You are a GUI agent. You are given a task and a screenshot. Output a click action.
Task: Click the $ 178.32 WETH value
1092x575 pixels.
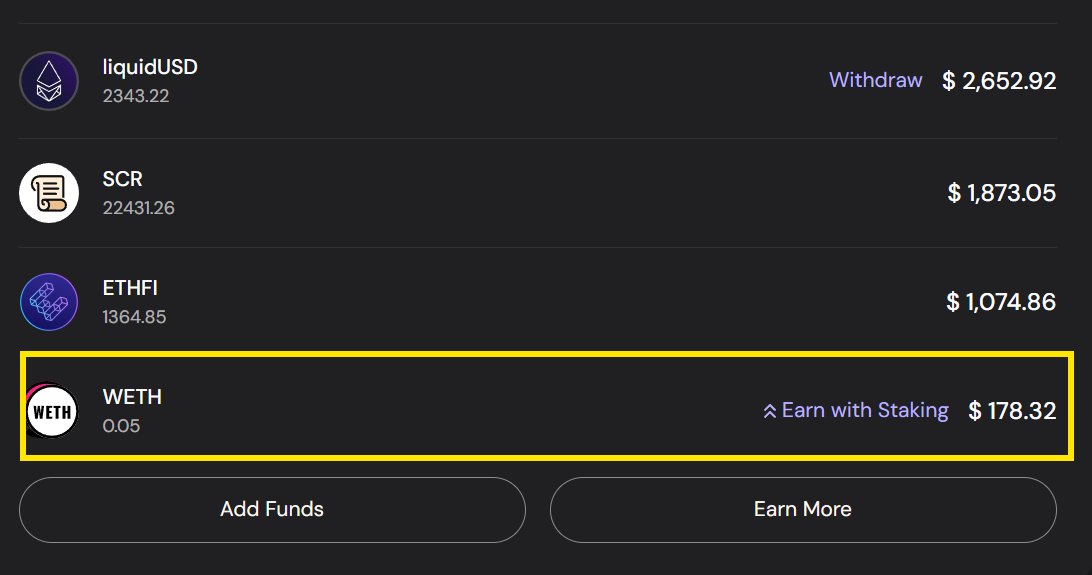[1012, 411]
